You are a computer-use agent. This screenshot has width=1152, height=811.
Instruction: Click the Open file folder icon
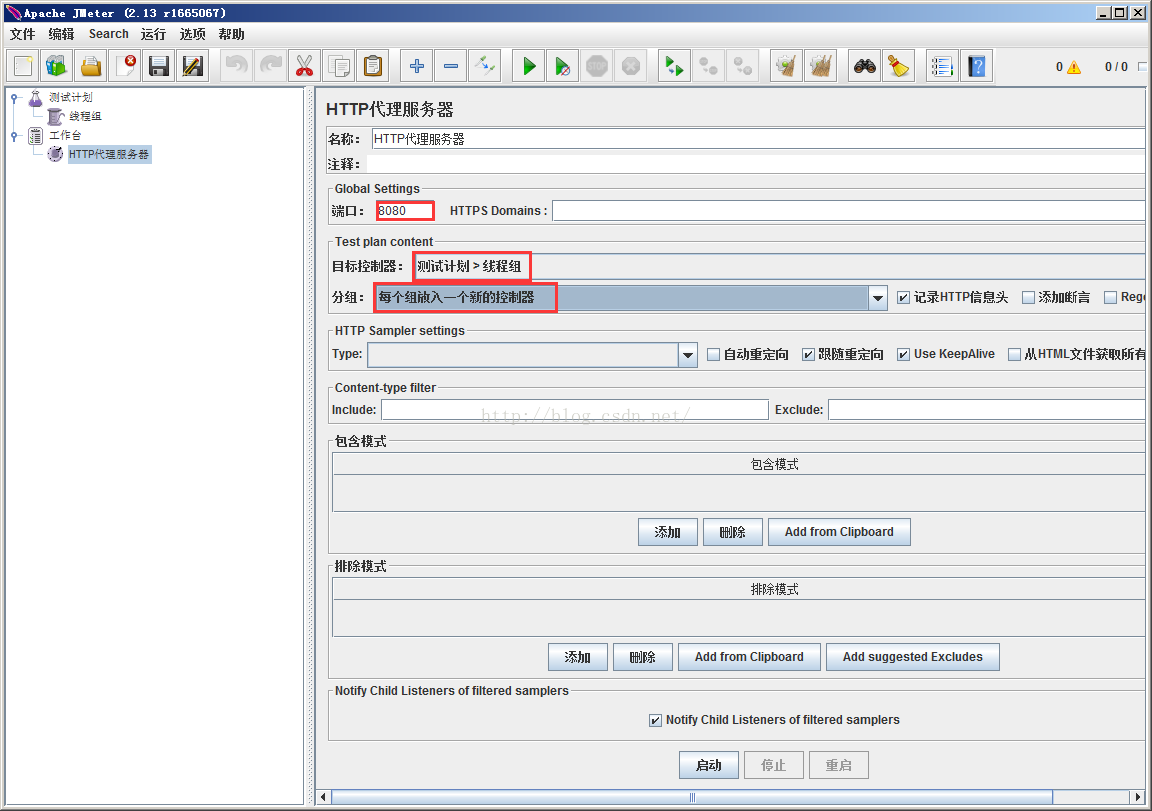pos(90,66)
